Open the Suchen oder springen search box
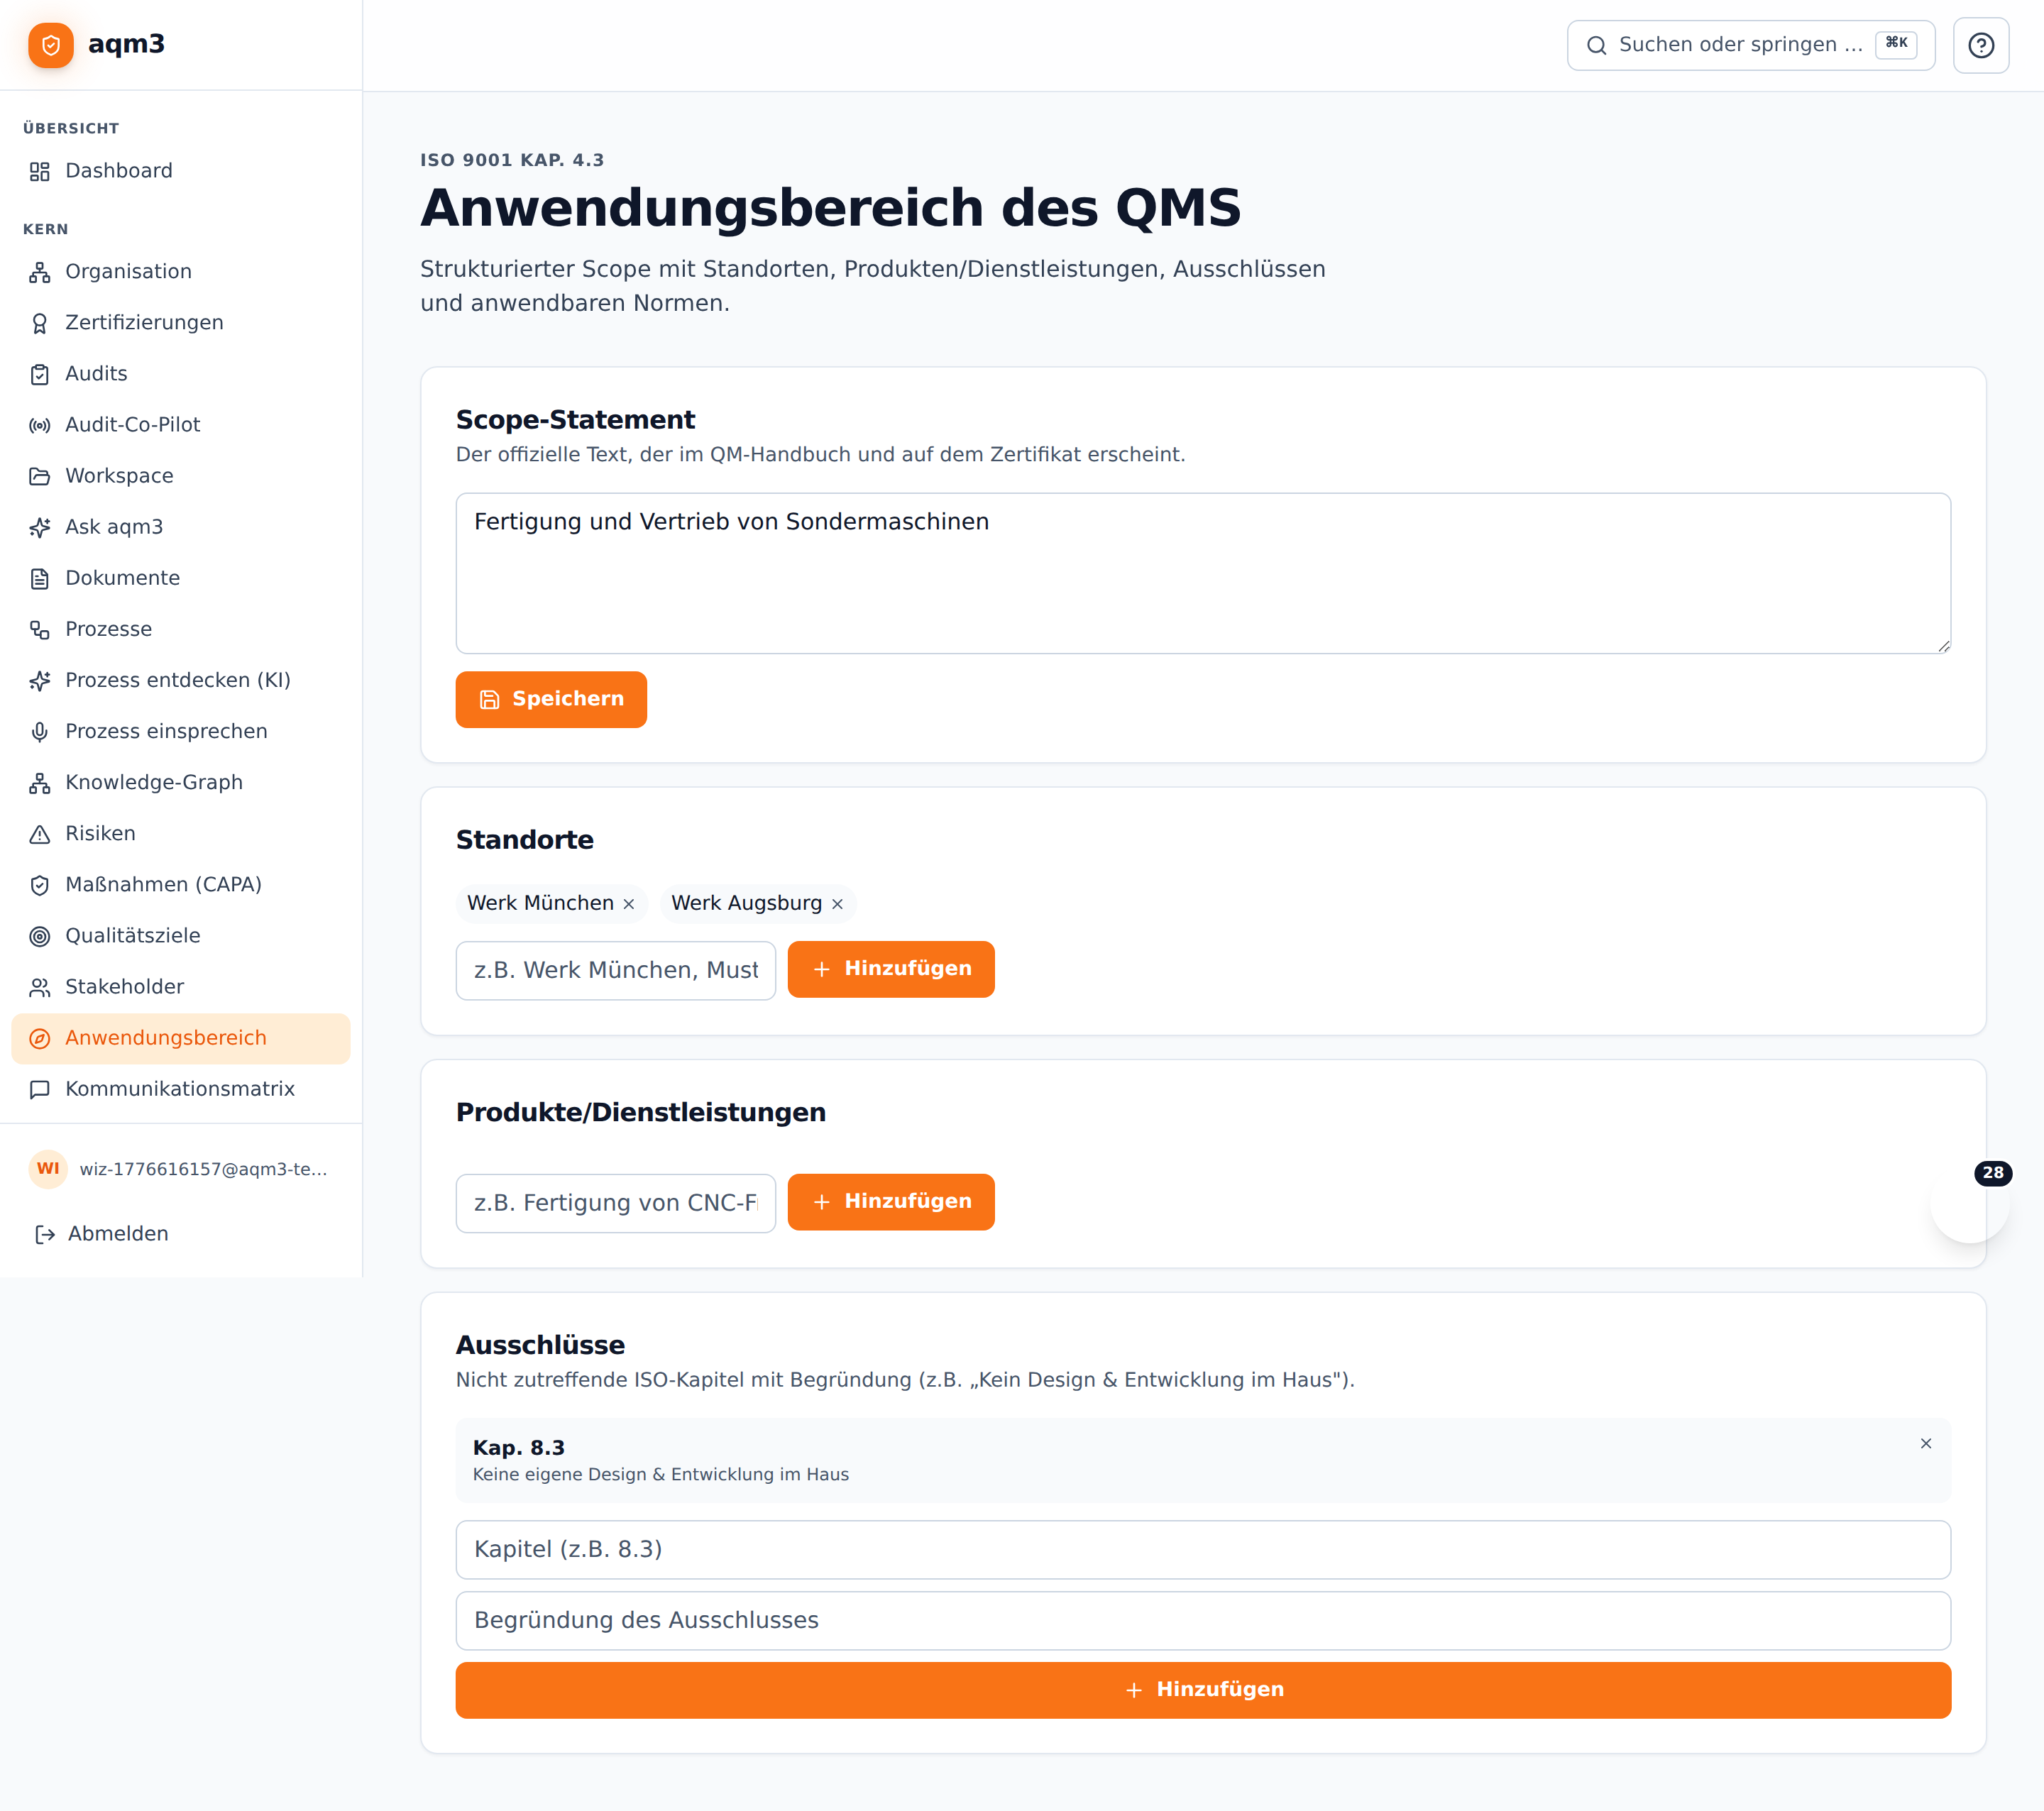Image resolution: width=2044 pixels, height=1811 pixels. pyautogui.click(x=1750, y=45)
